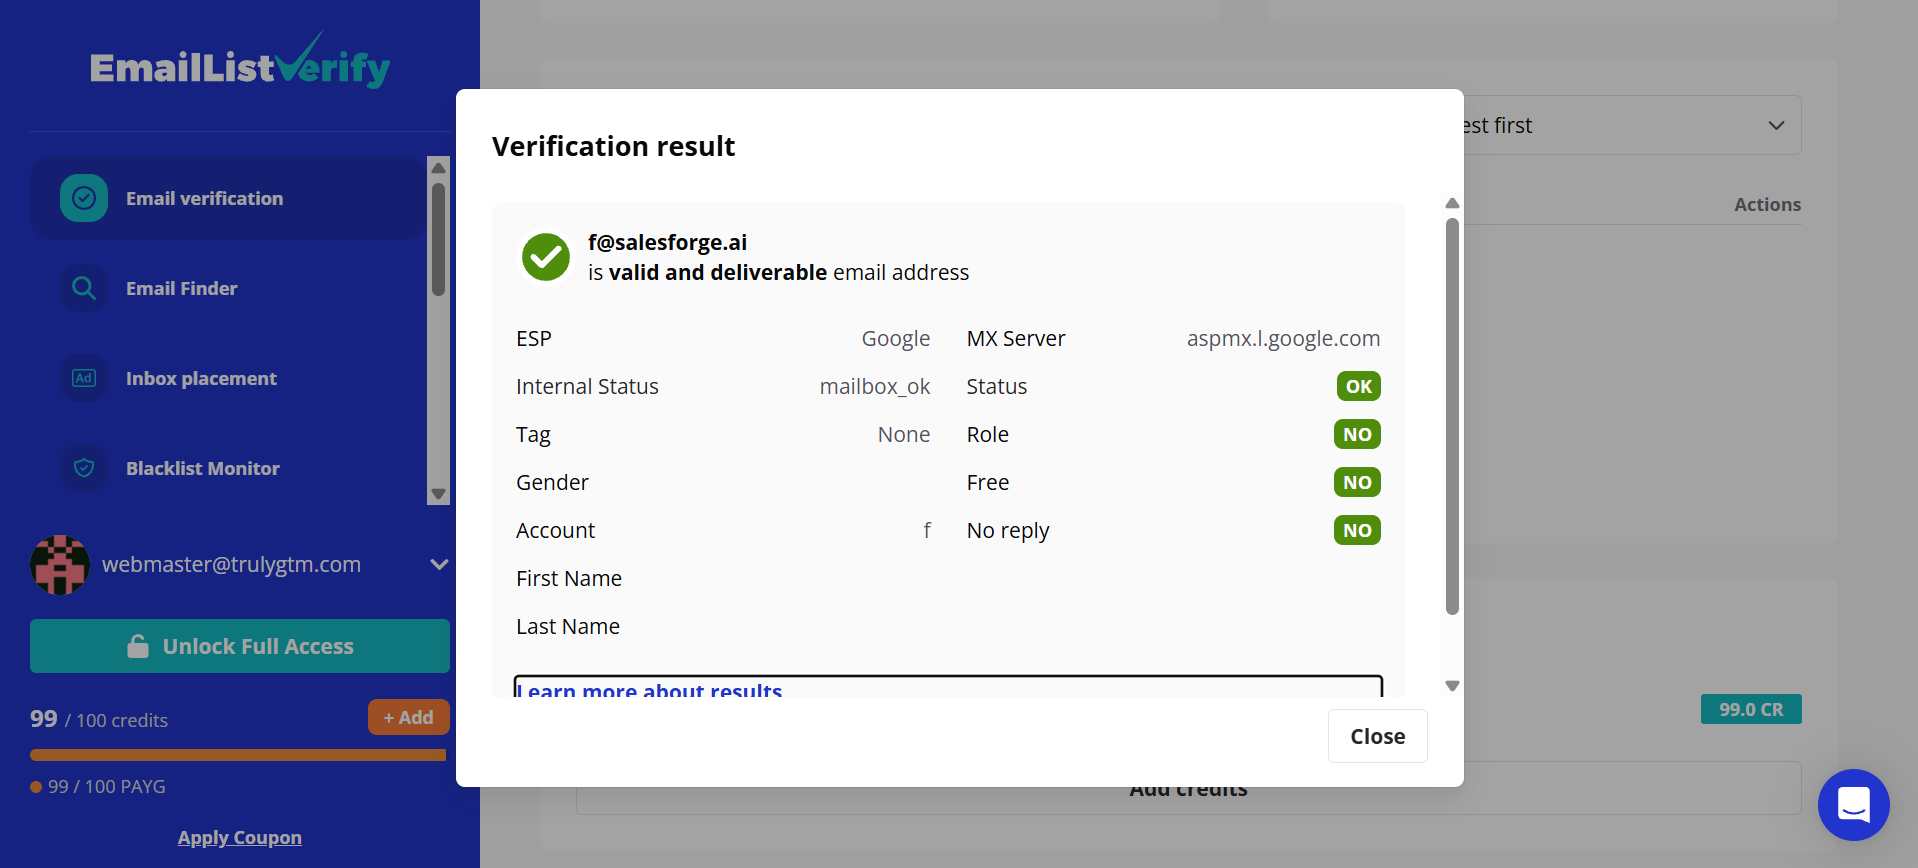The image size is (1918, 868).
Task: Click the Blacklist Monitor shield icon
Action: tap(84, 468)
